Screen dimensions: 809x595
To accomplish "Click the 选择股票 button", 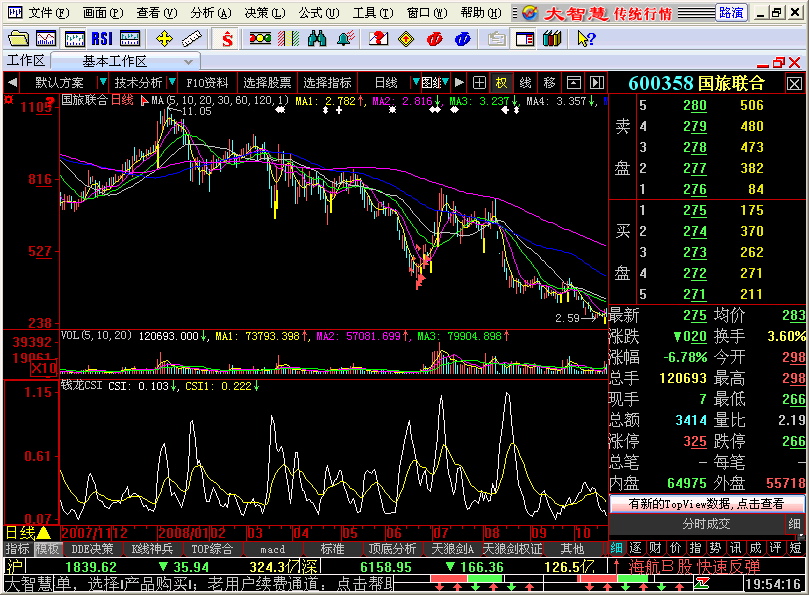I will point(267,83).
